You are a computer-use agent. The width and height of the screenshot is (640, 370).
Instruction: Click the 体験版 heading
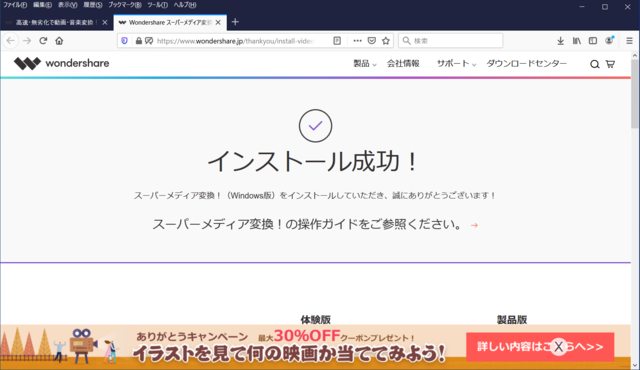point(316,320)
